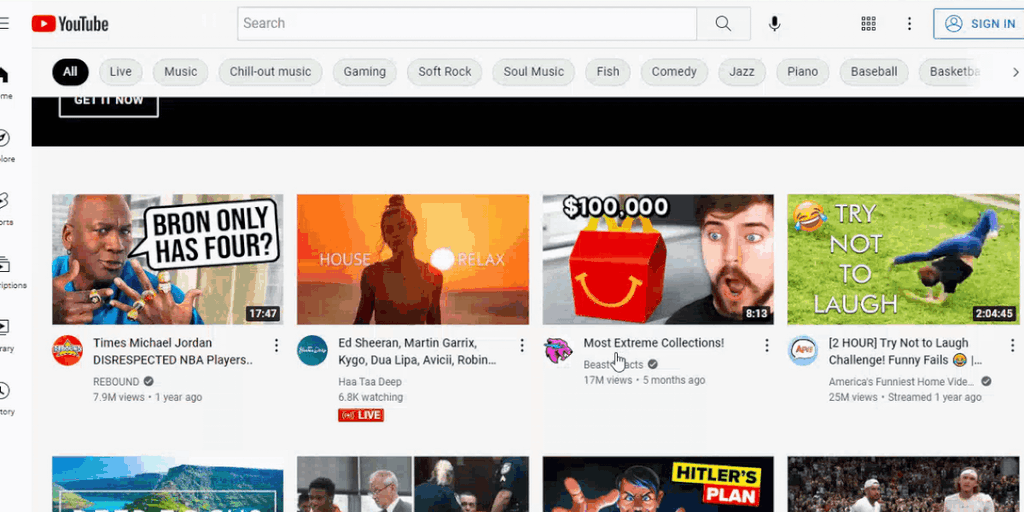Open [2 HOUR] Try Not to Laugh title
The width and height of the screenshot is (1024, 512).
pyautogui.click(x=905, y=351)
